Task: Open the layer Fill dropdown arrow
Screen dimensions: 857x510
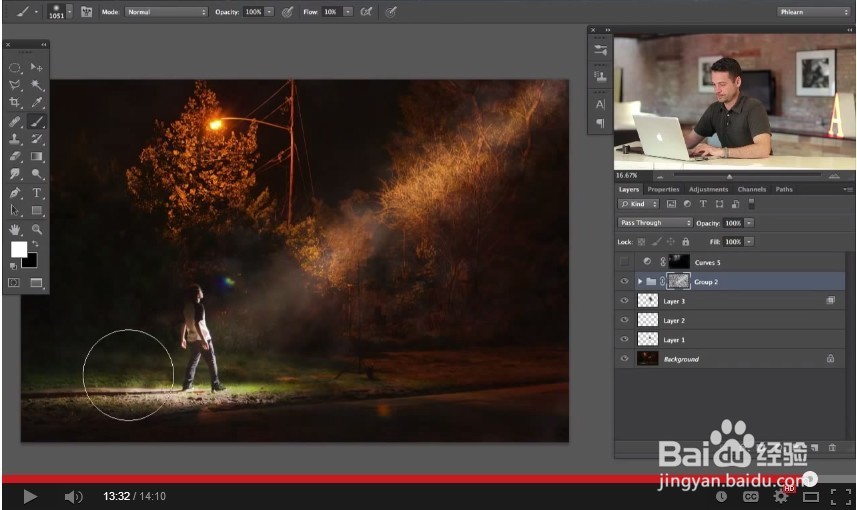Action: pyautogui.click(x=749, y=242)
